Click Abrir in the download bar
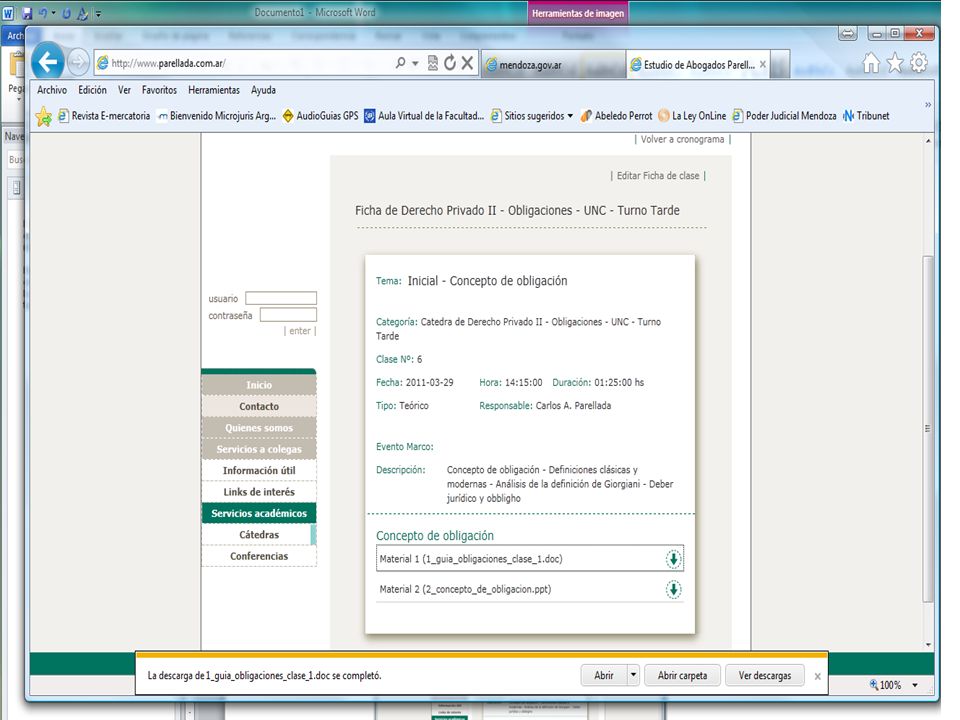960x720 pixels. 604,675
